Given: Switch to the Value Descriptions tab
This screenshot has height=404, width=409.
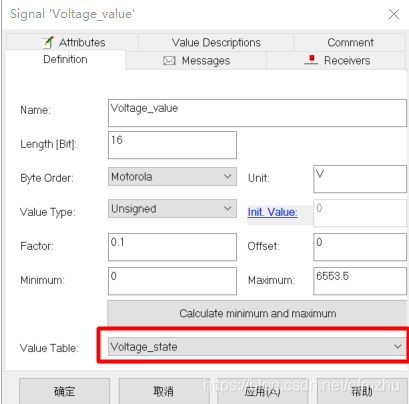Looking at the screenshot, I should point(216,42).
